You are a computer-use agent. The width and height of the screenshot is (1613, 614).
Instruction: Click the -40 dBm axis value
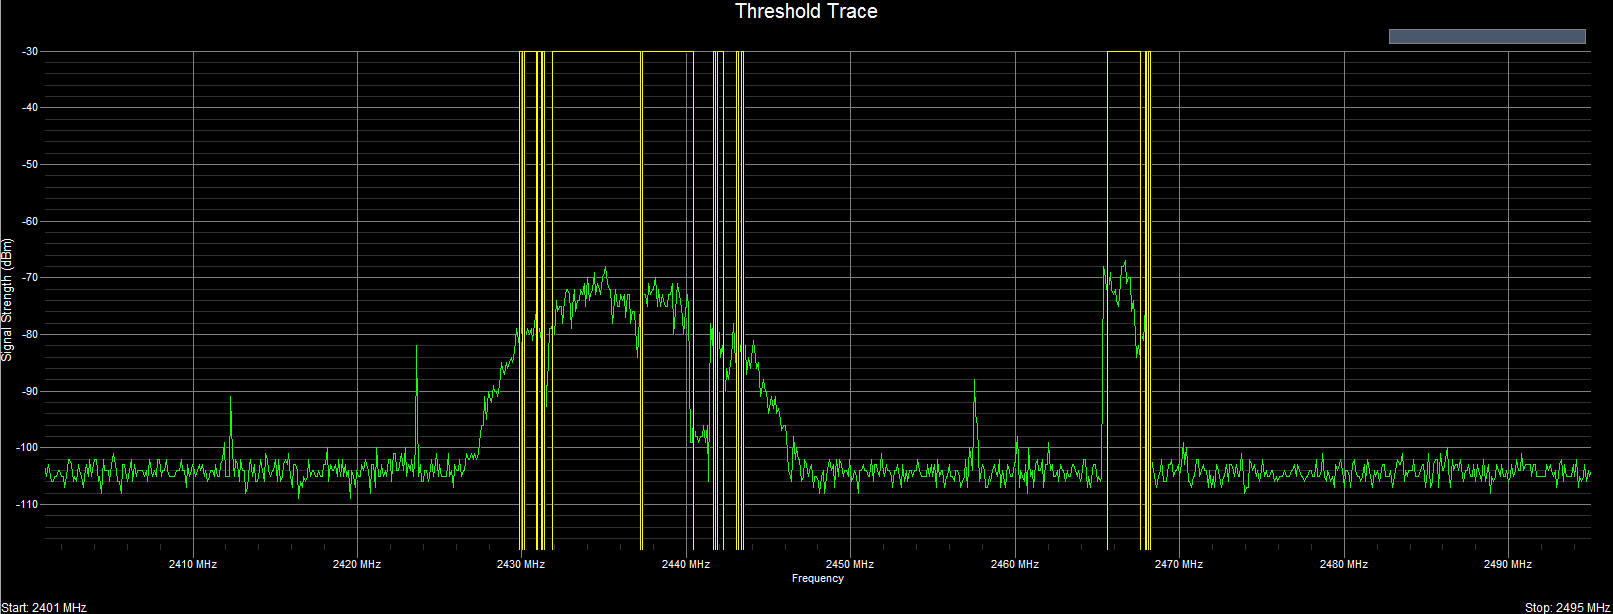[x=30, y=108]
